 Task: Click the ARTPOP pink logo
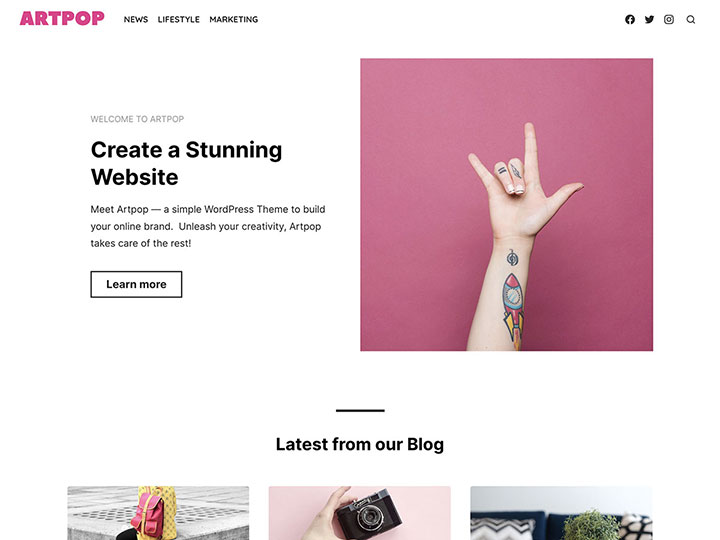coord(62,18)
